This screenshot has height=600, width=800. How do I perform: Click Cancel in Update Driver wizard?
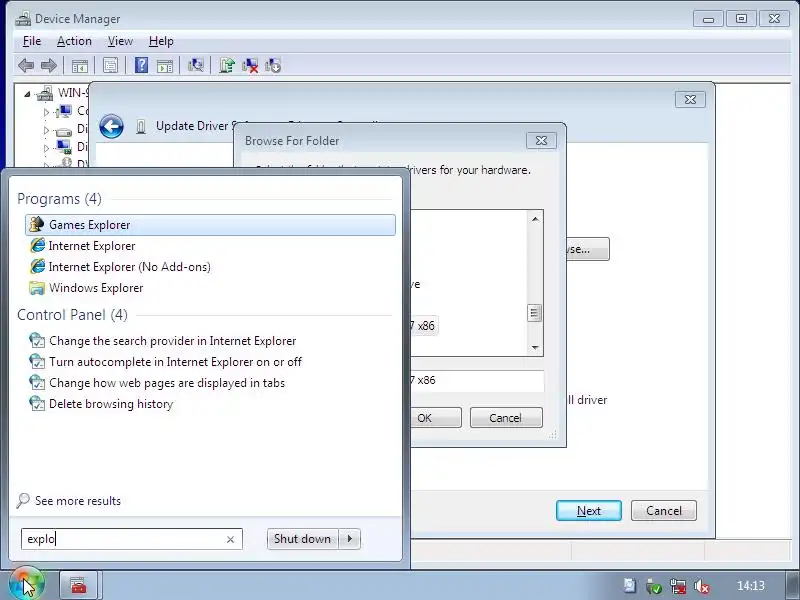tap(663, 511)
